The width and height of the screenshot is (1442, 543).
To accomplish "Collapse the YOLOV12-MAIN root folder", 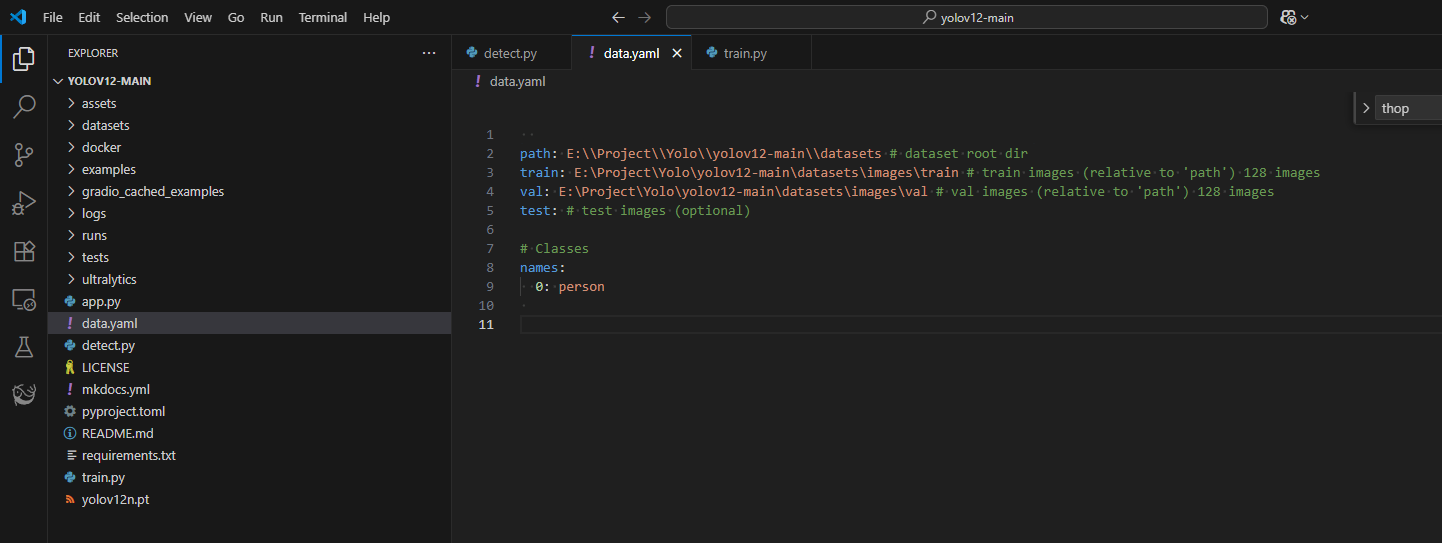I will (58, 81).
